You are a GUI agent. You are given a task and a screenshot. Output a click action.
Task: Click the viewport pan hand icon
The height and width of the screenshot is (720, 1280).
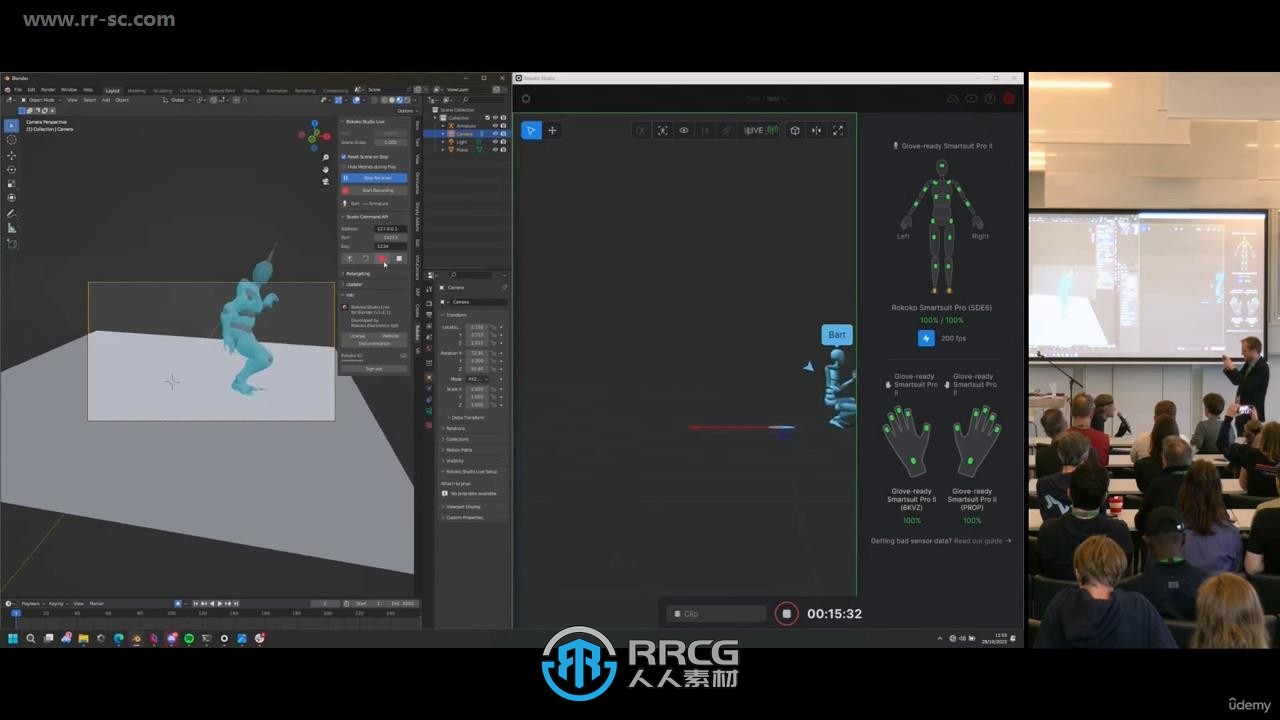coord(325,170)
